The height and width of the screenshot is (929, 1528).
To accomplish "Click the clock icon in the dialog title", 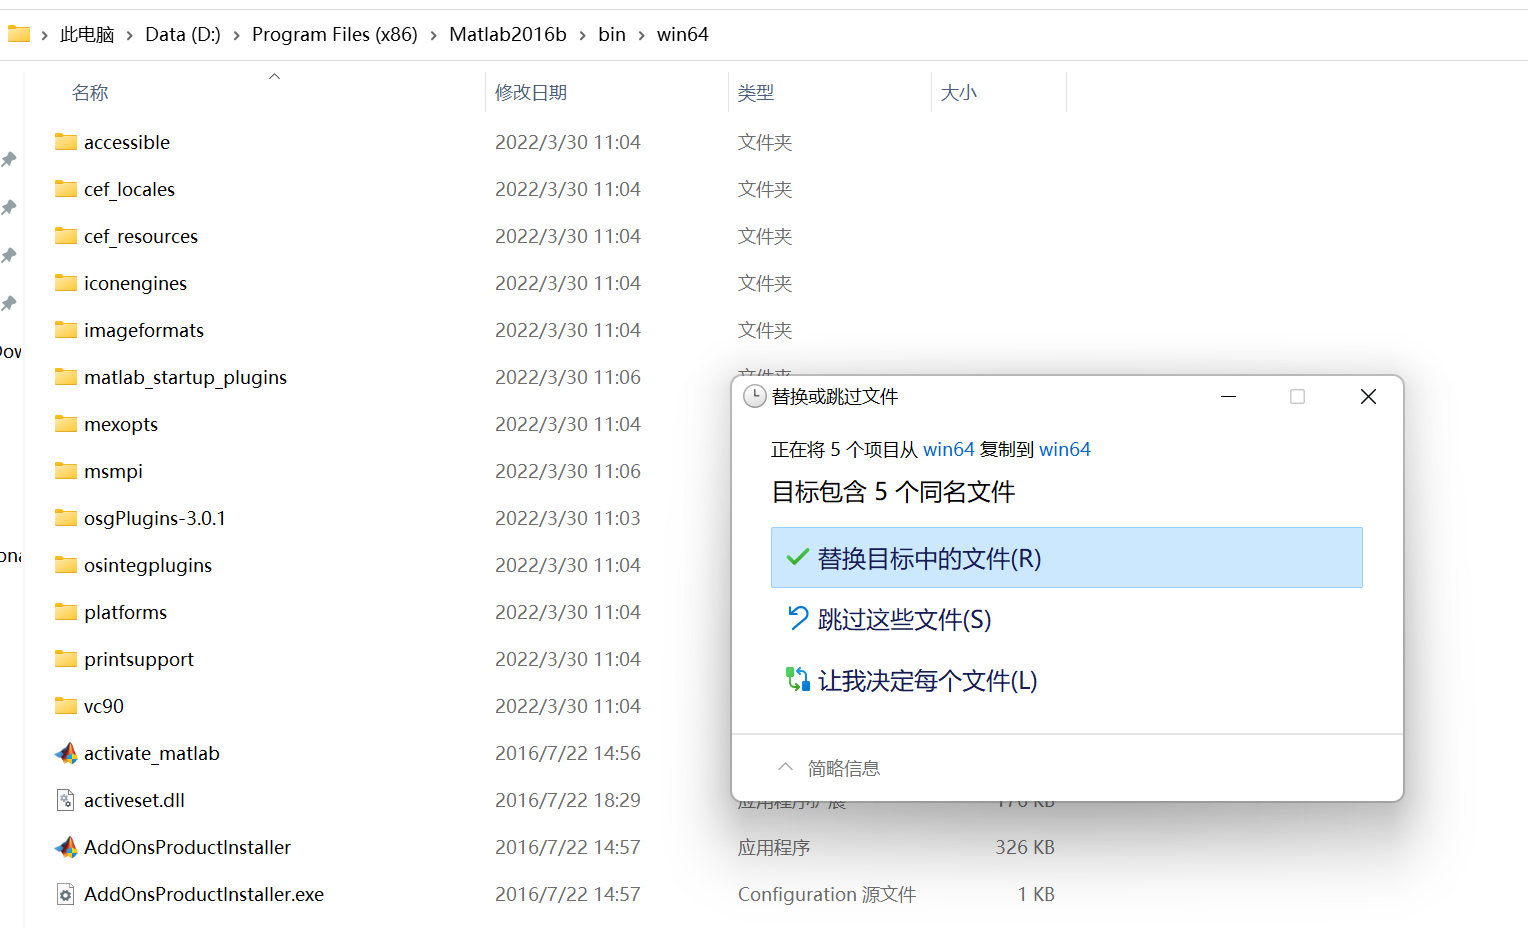I will pos(755,397).
